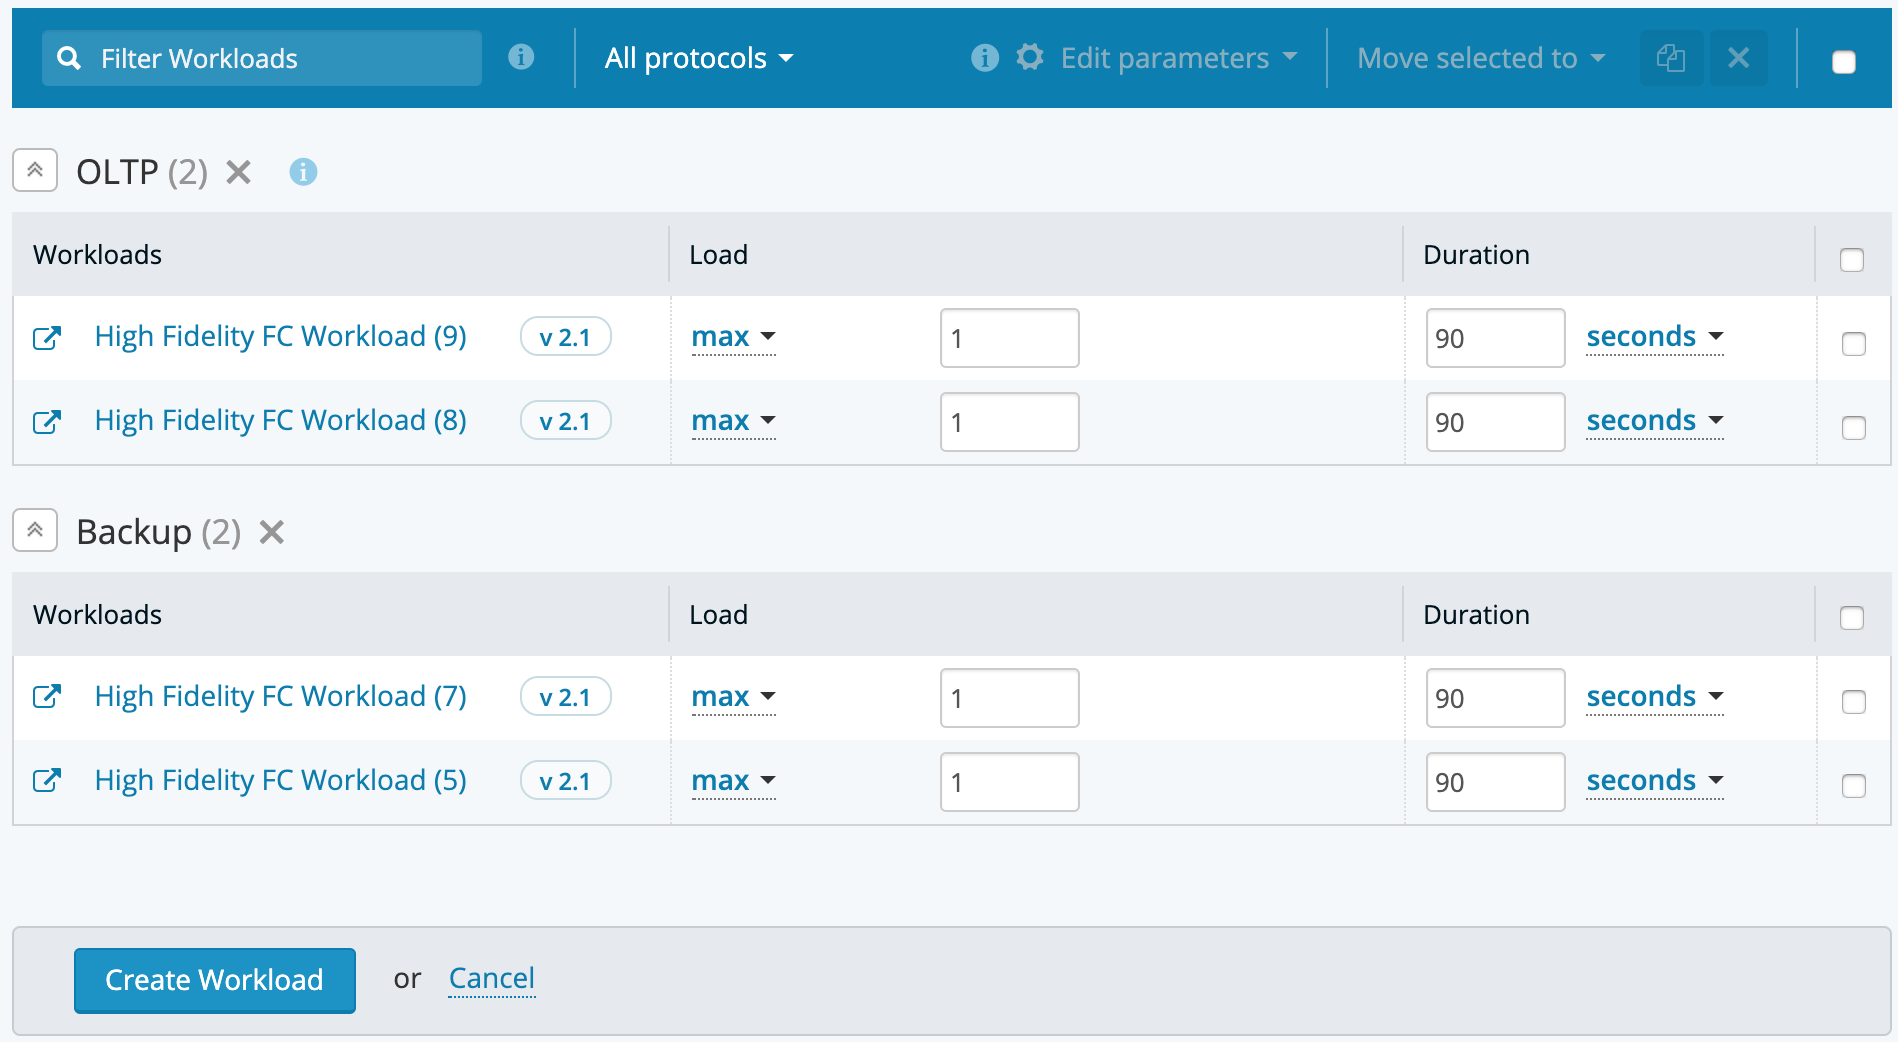The height and width of the screenshot is (1042, 1898).
Task: Open seconds unit dropdown for Workload (7)
Action: tap(1655, 697)
